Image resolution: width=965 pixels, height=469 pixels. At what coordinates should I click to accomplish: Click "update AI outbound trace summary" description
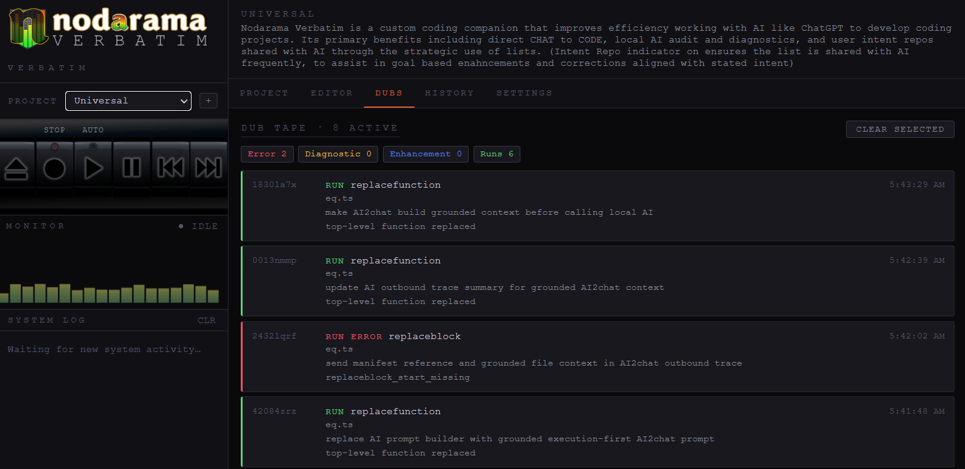click(495, 287)
